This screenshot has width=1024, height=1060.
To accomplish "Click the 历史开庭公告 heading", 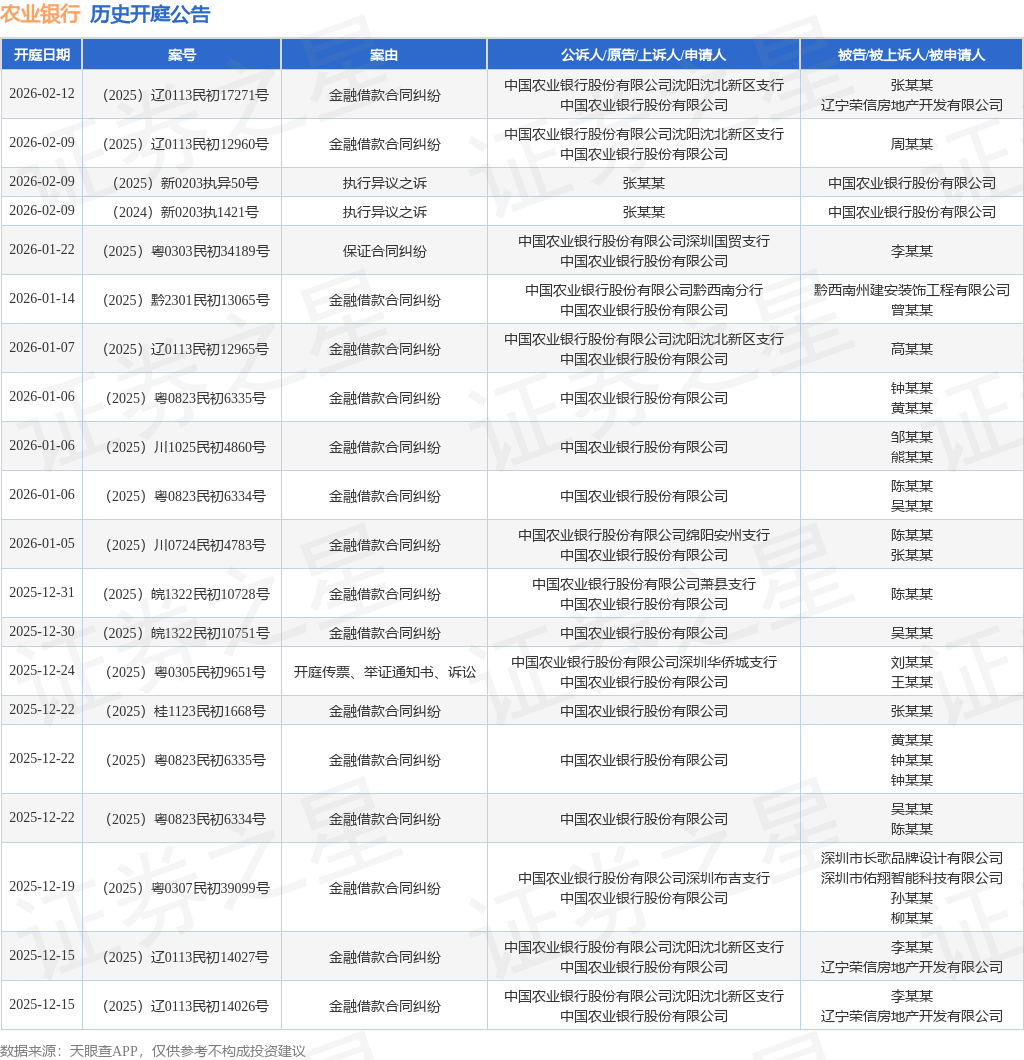I will coord(150,14).
